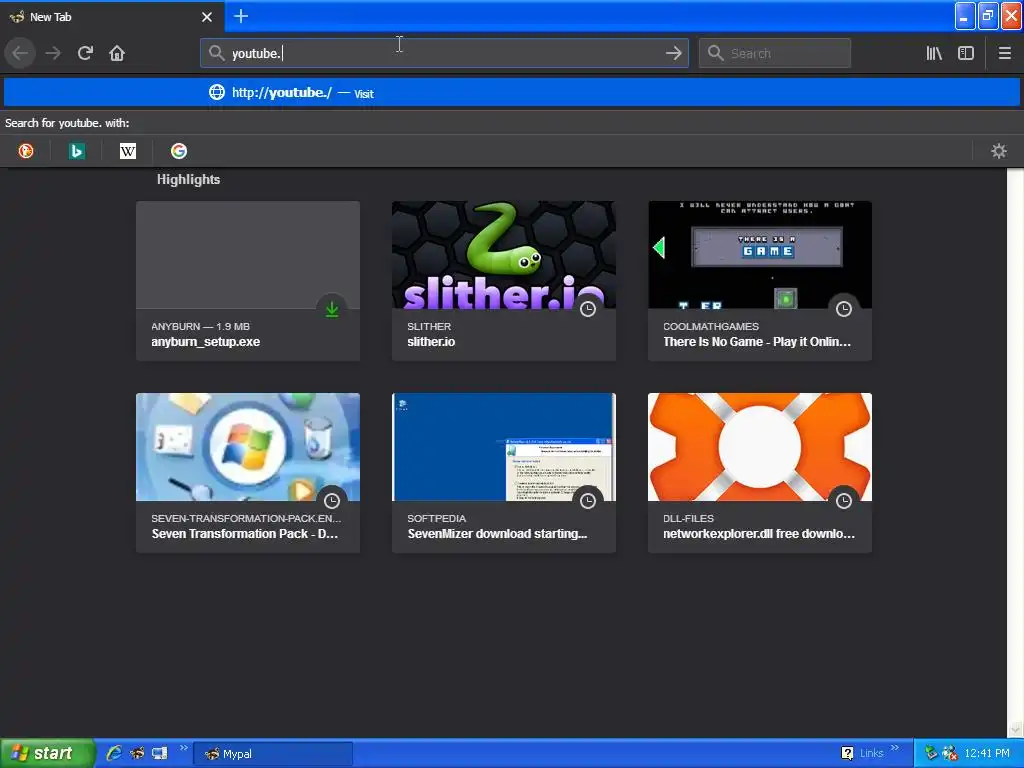Click the Forward navigation arrow
This screenshot has width=1024, height=768.
[x=53, y=53]
